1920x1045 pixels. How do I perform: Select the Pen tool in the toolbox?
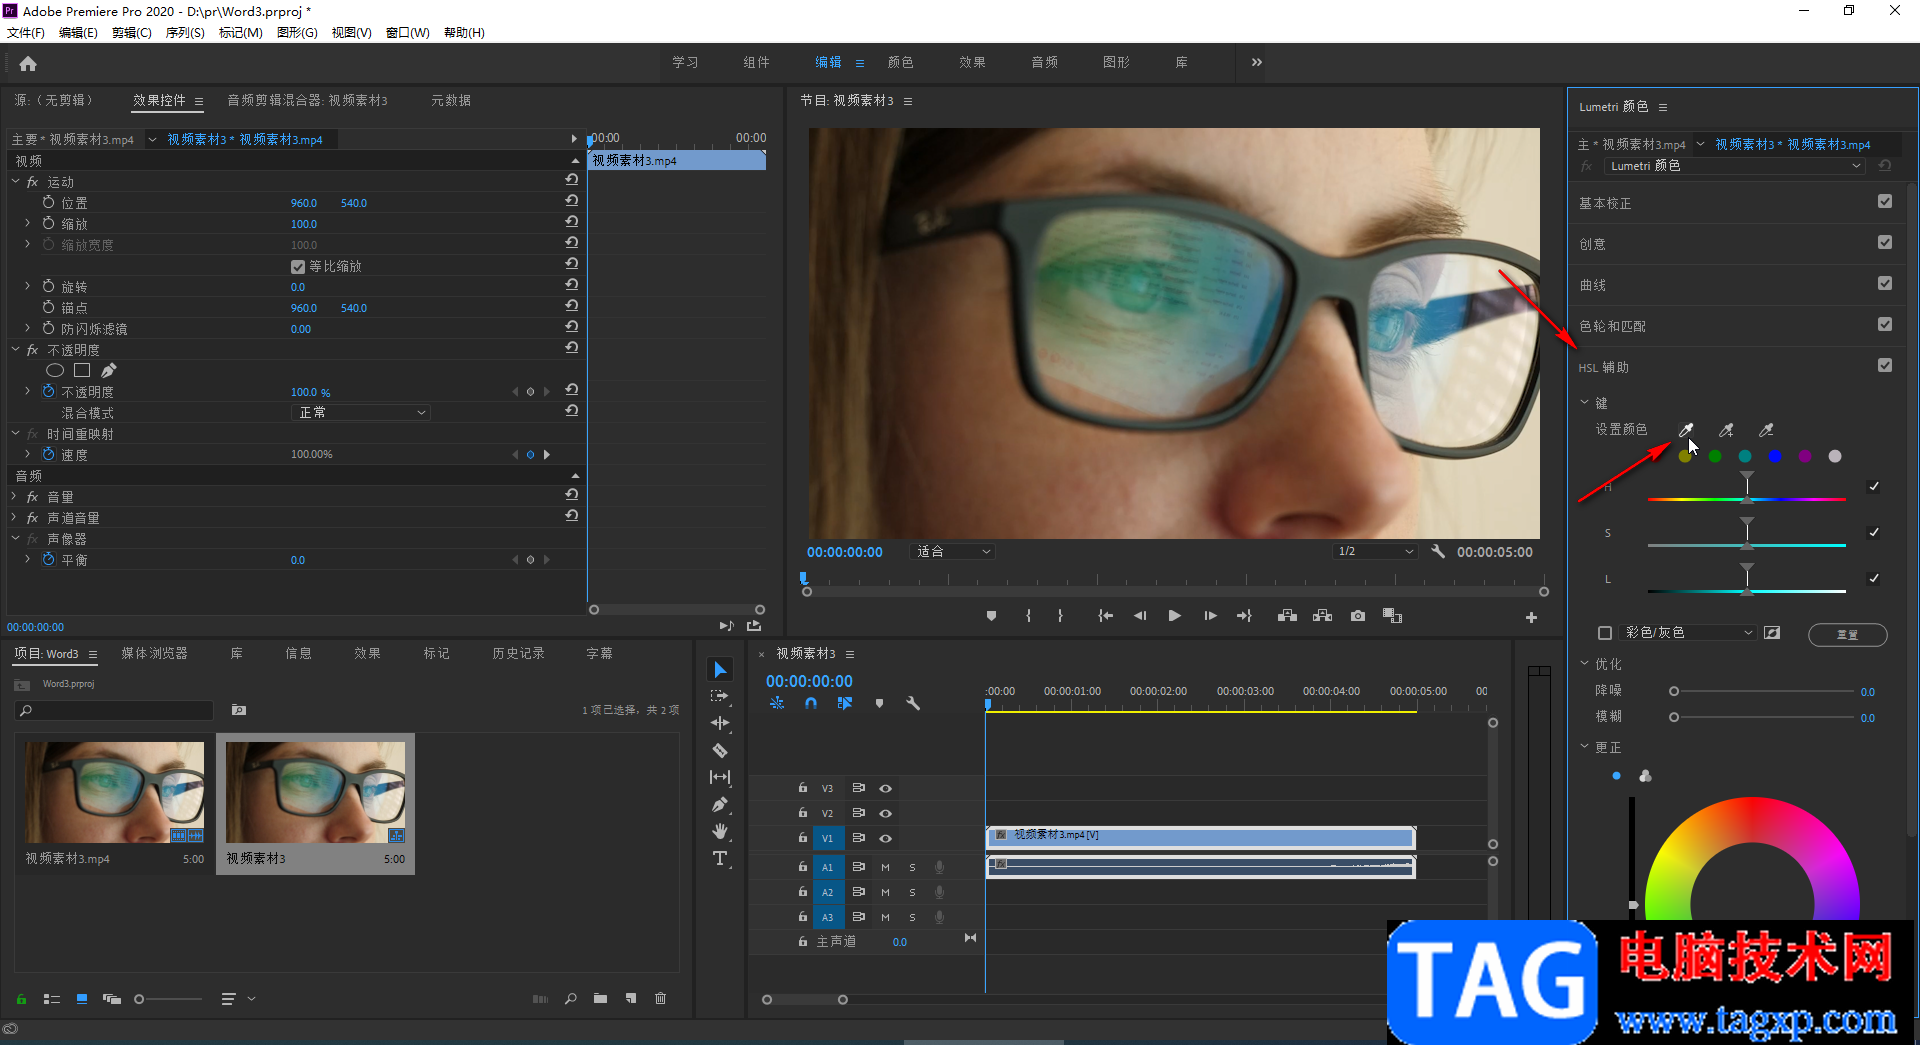720,804
